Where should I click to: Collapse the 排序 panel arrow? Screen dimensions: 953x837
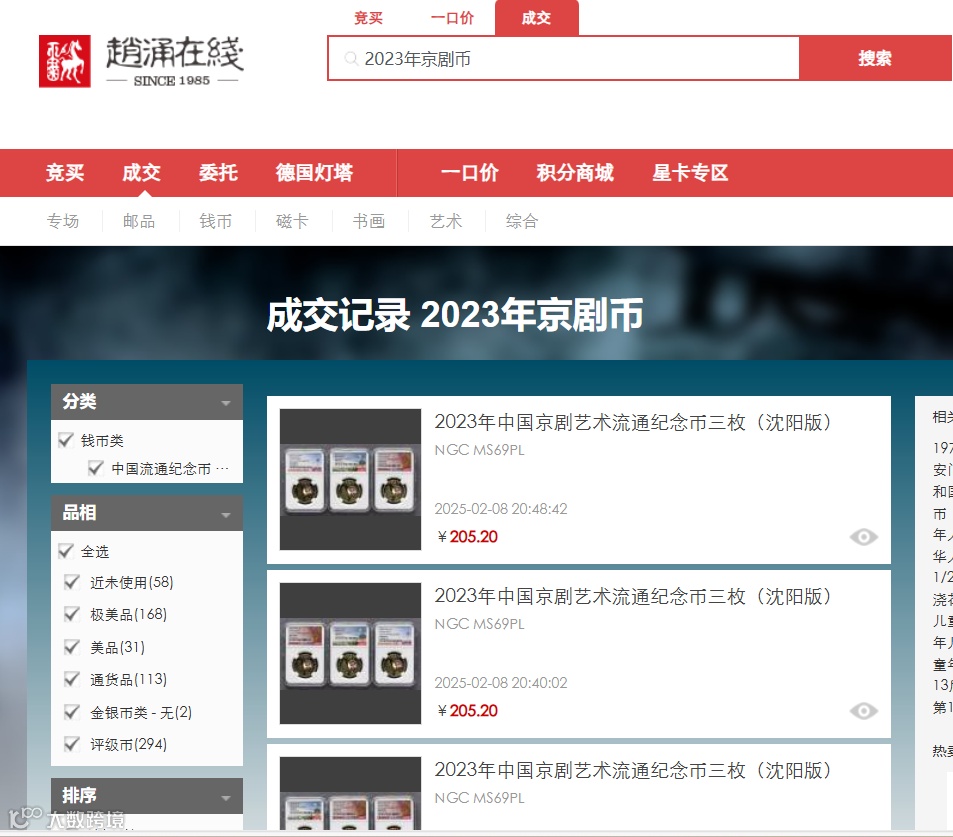(226, 797)
